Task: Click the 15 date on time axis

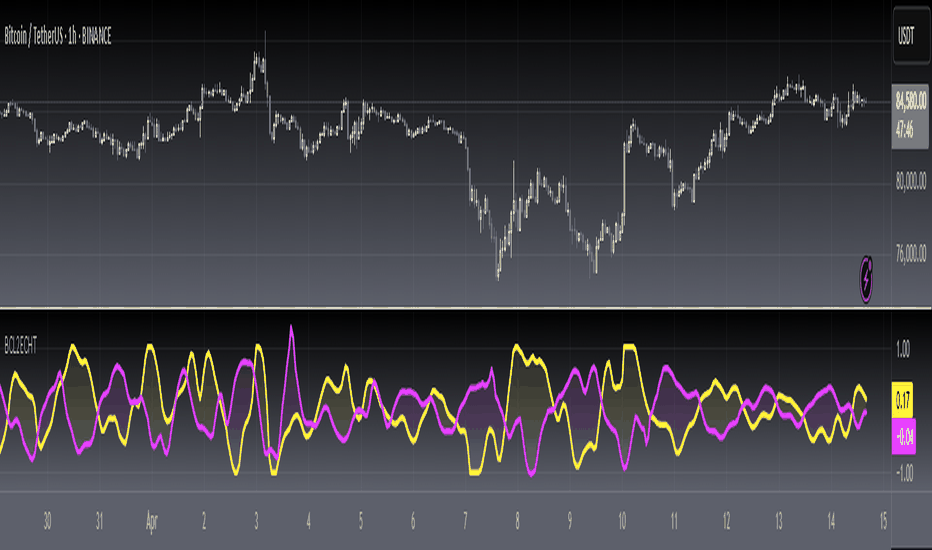Action: click(883, 521)
